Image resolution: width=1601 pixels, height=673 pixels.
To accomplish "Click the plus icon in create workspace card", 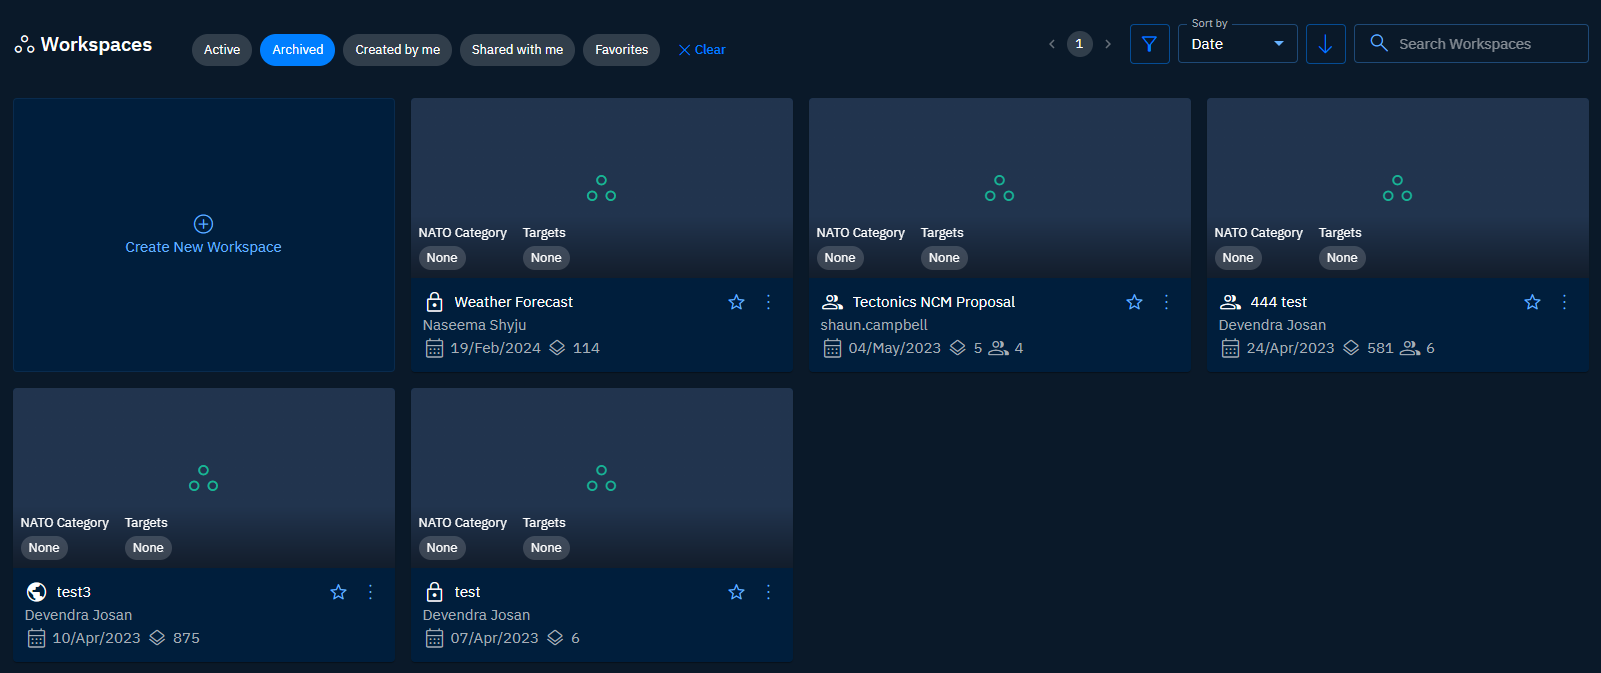I will click(203, 224).
